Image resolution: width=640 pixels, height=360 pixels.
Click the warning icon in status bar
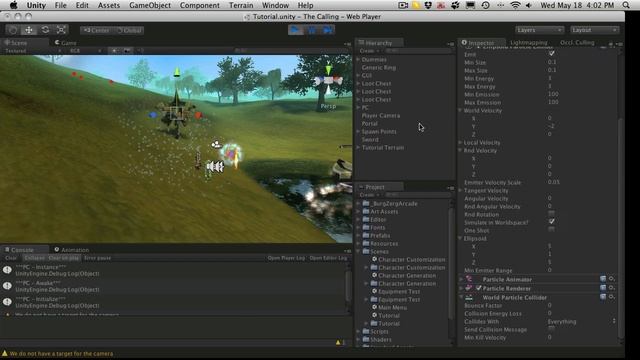pyautogui.click(x=5, y=353)
